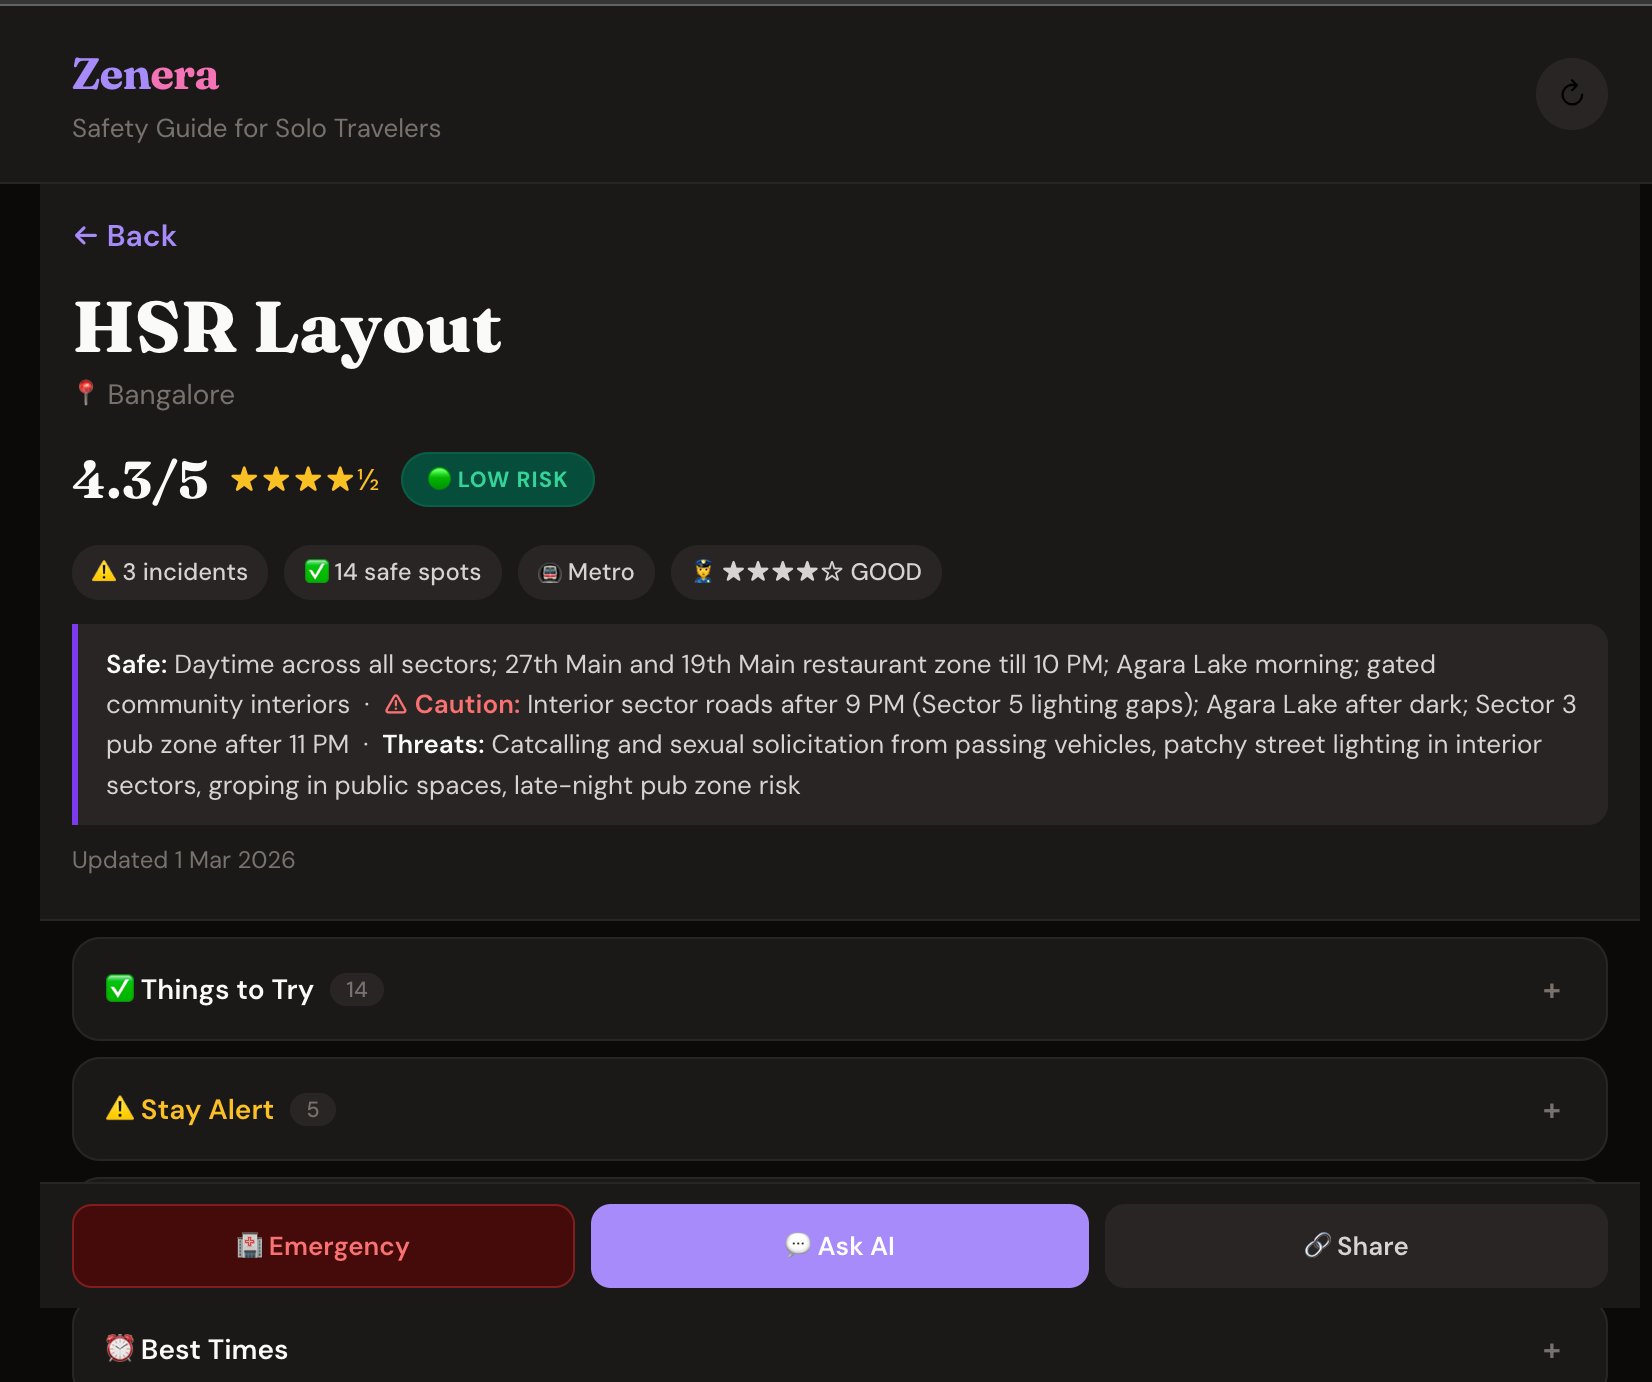Viewport: 1652px width, 1382px height.
Task: Click the Things to Try checkmark icon
Action: coord(120,989)
